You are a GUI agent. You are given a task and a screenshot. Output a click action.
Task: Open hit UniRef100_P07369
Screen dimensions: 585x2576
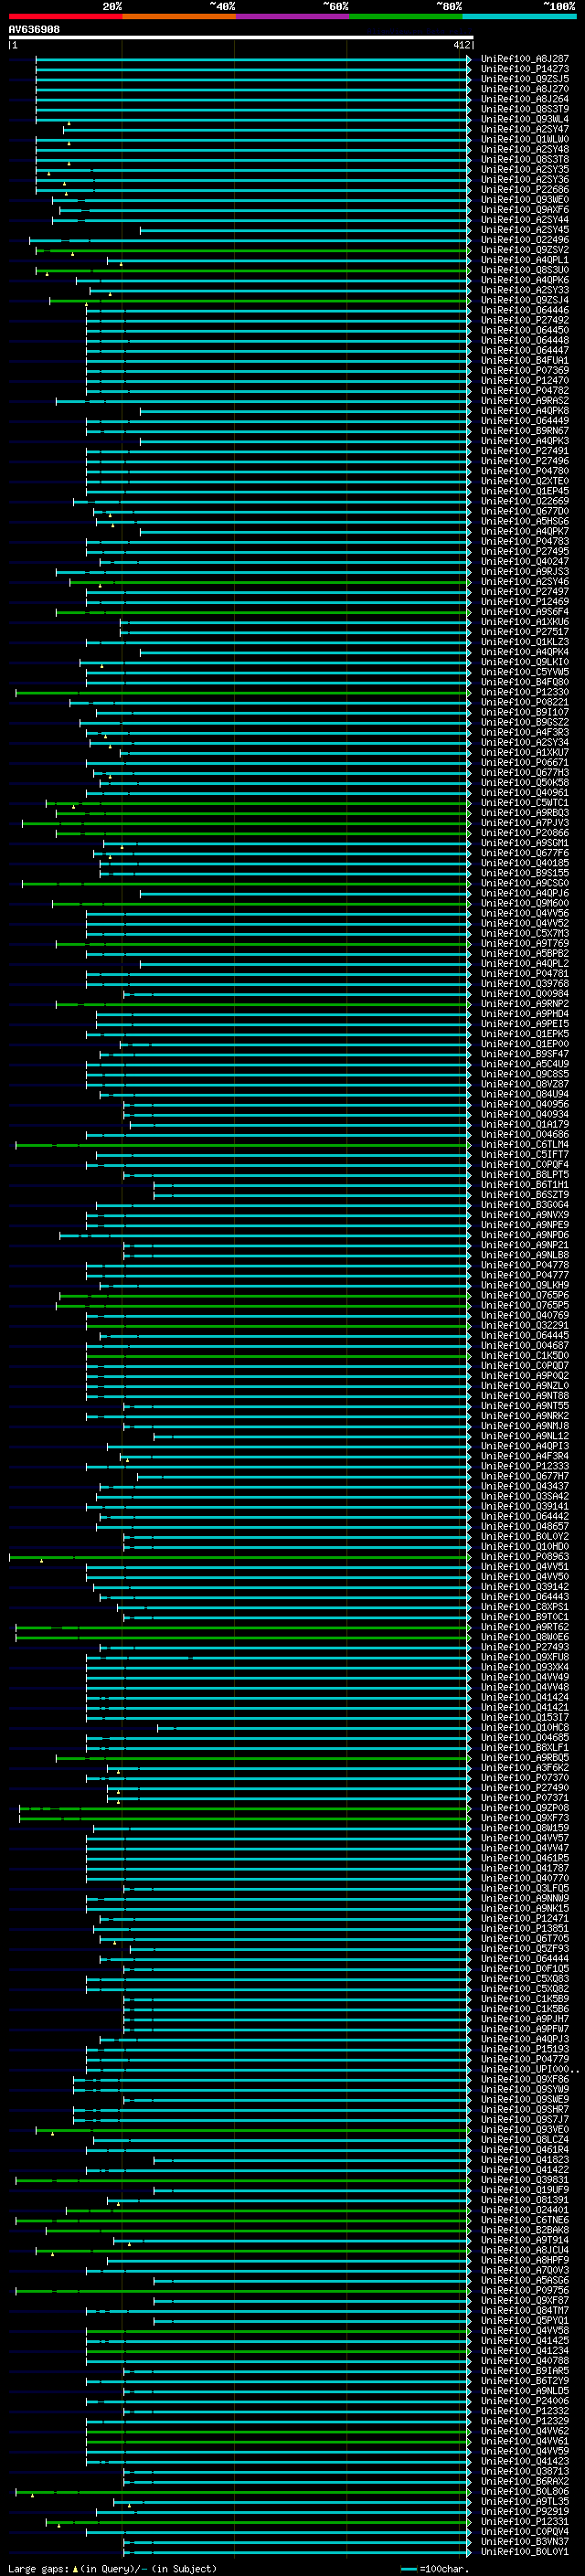point(525,371)
